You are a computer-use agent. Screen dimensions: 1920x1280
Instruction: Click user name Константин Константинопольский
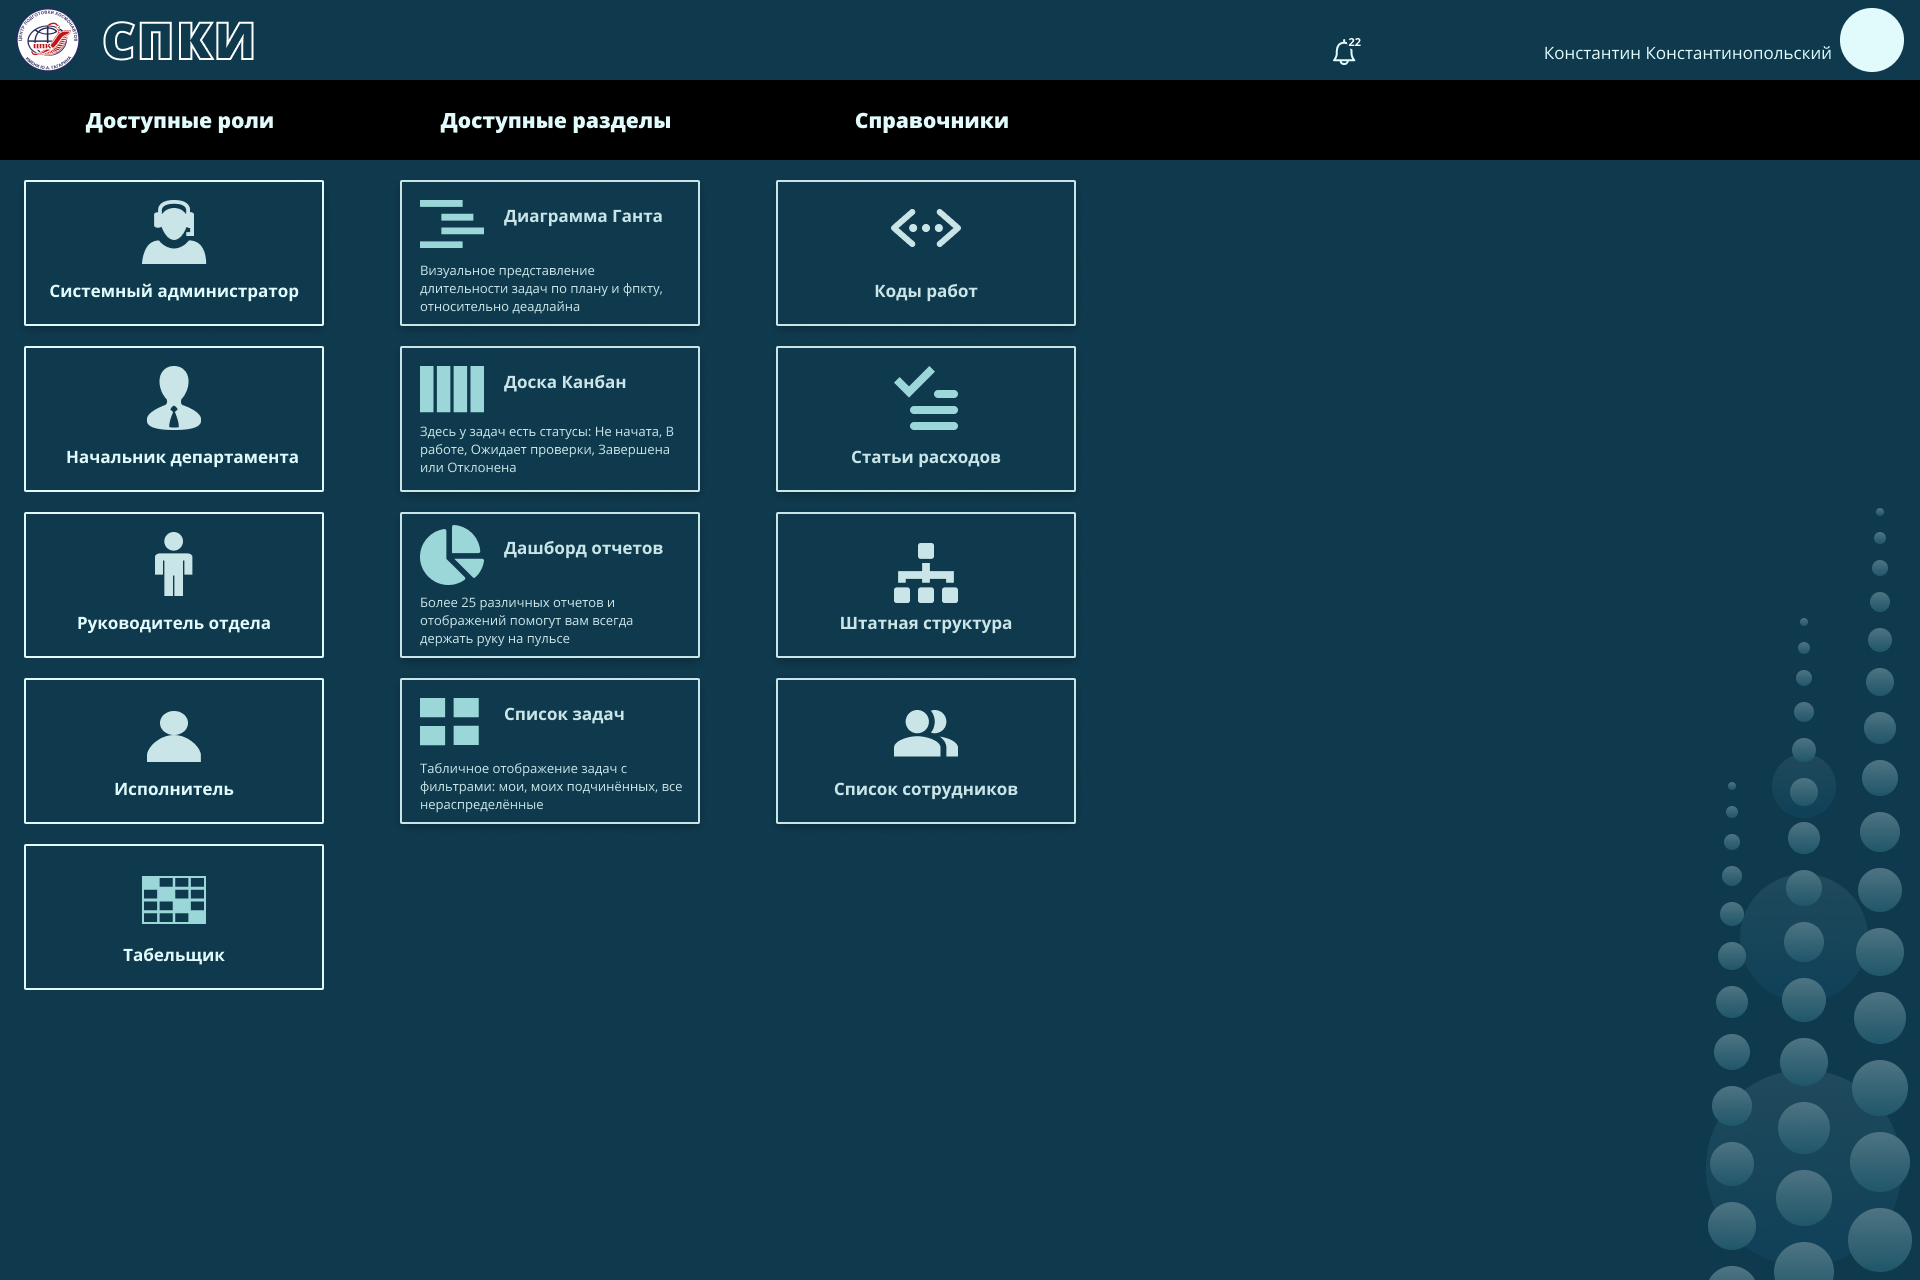1687,53
